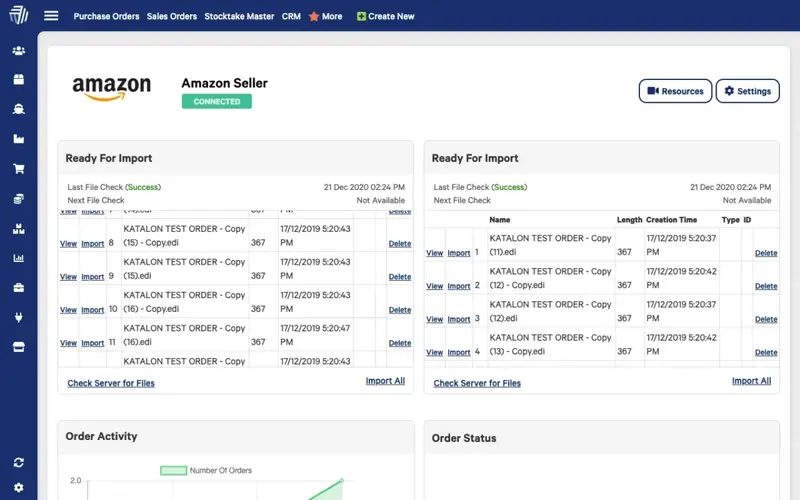The height and width of the screenshot is (500, 800).
Task: Click the briefcase icon in sidebar
Action: click(18, 288)
